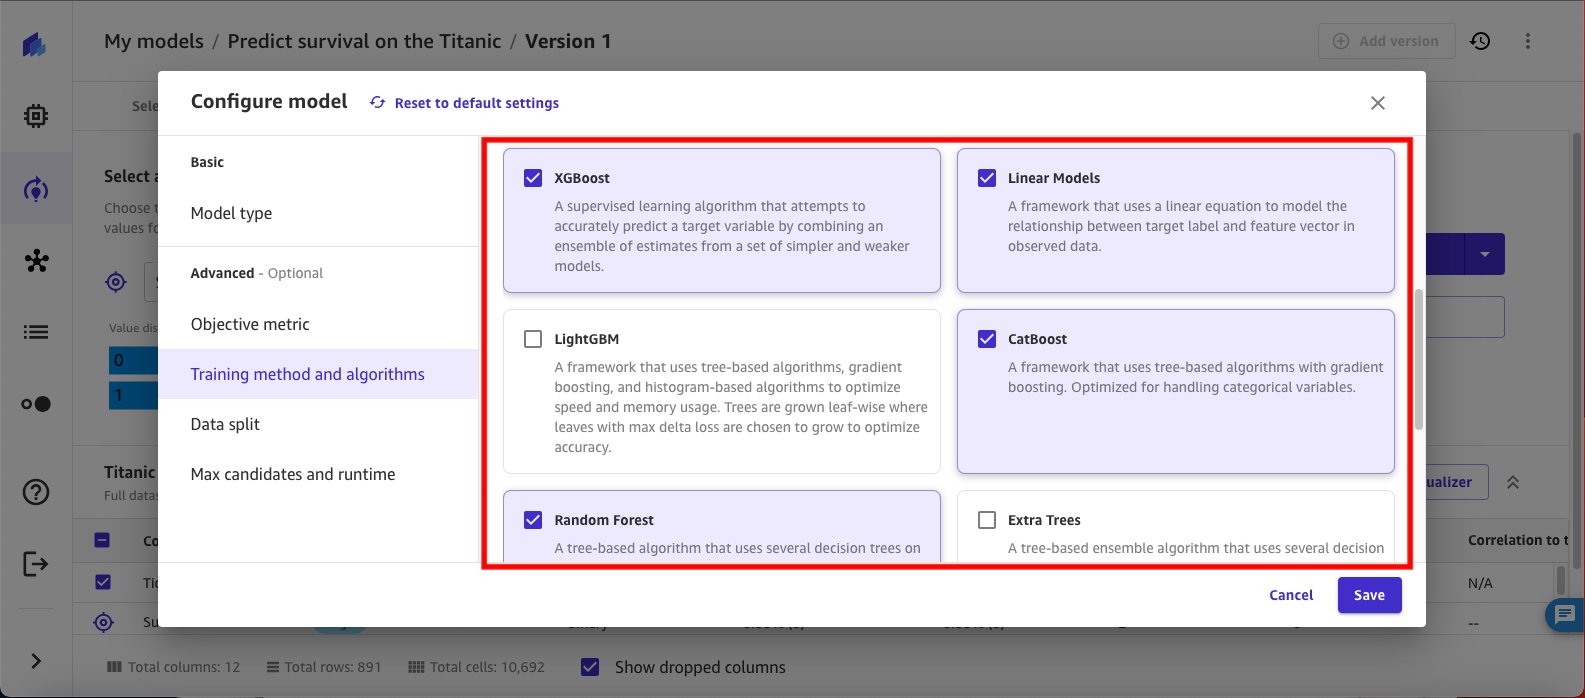Select Objective metric in settings menu

[250, 324]
